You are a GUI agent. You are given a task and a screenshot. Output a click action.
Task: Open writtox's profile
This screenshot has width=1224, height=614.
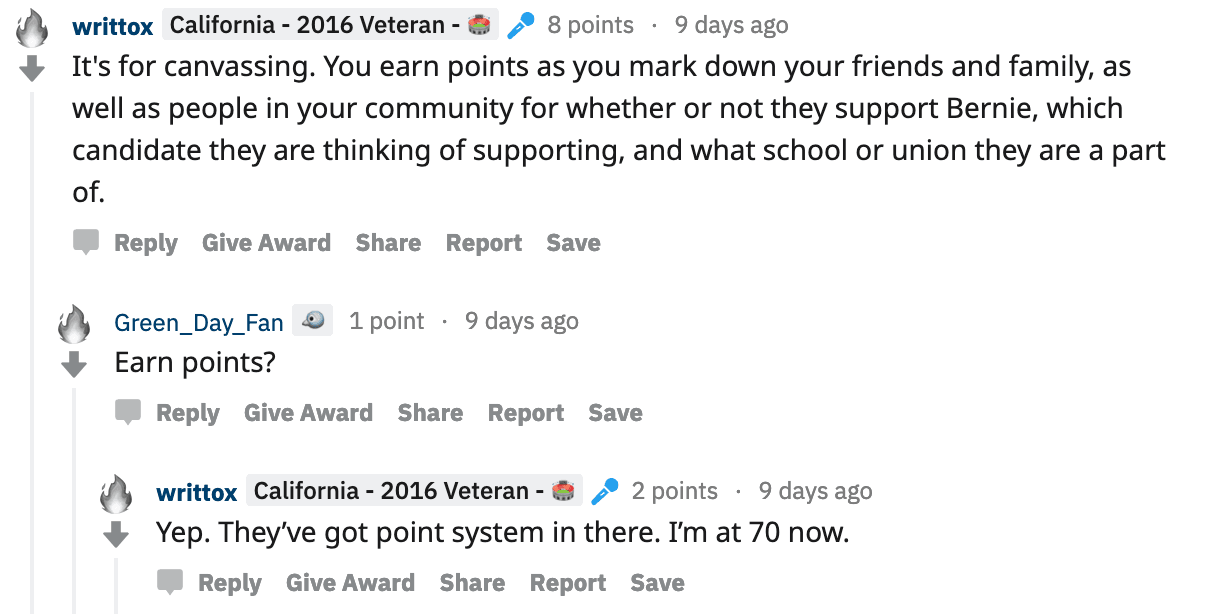tap(112, 25)
